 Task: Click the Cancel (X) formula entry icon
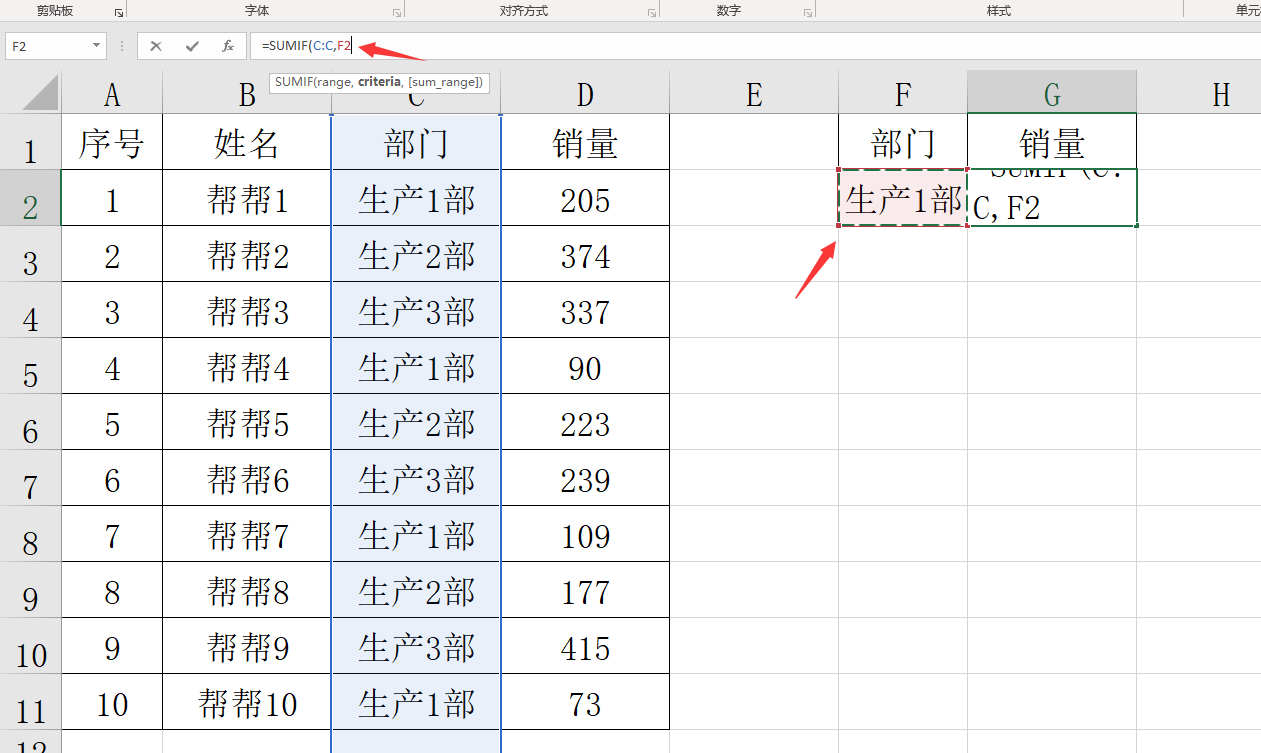point(156,46)
